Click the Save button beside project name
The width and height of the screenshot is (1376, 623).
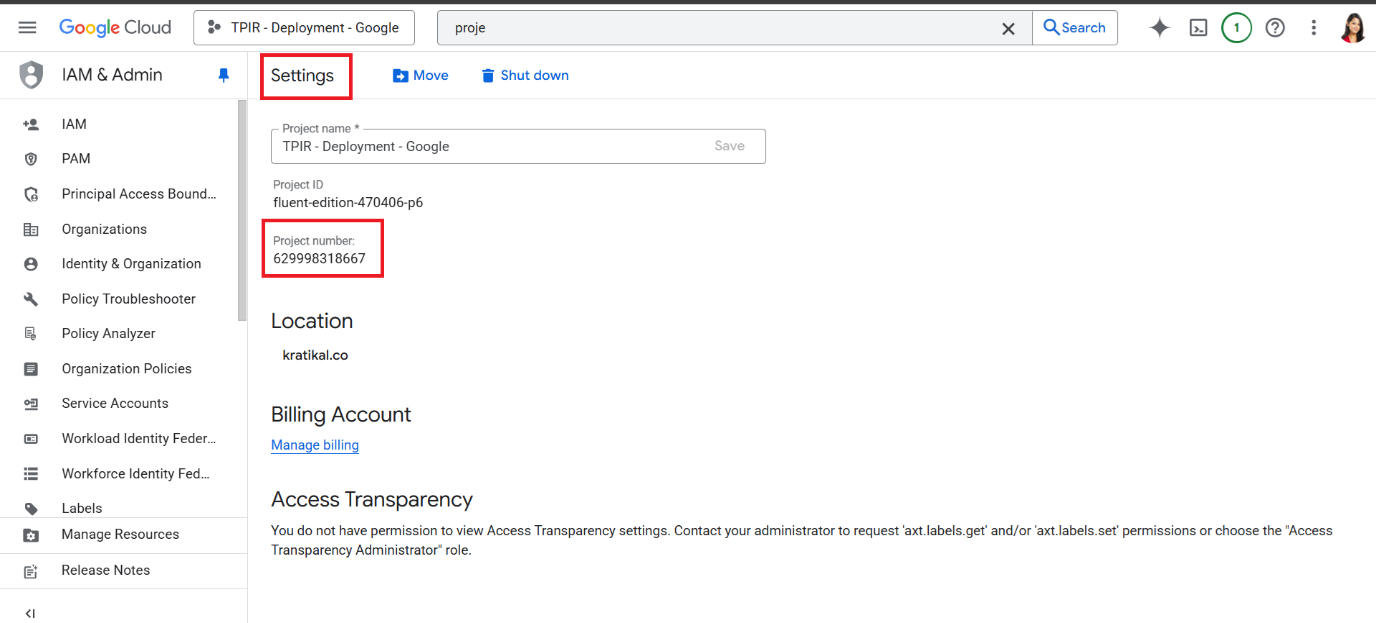[x=730, y=146]
